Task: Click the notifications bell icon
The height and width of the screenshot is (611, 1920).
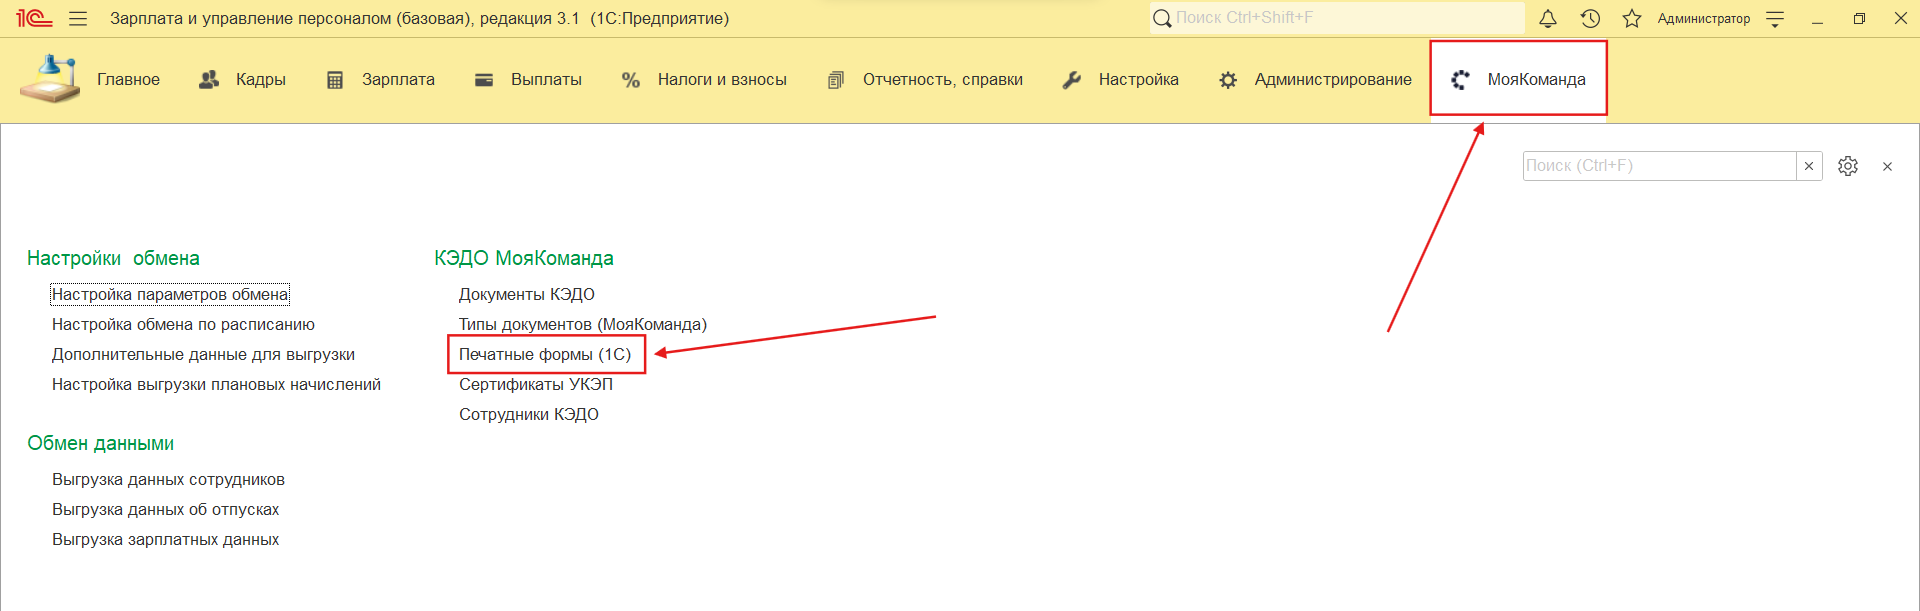Action: (x=1547, y=19)
